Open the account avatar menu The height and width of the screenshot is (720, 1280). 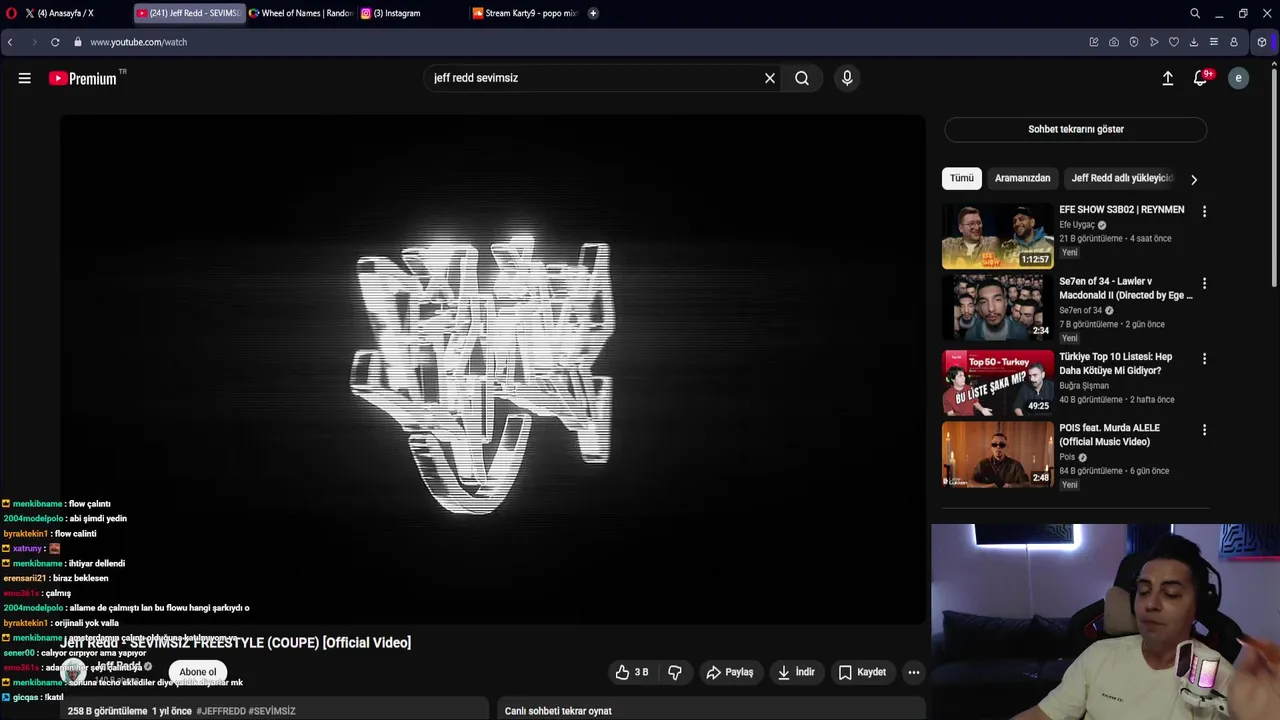coord(1238,78)
